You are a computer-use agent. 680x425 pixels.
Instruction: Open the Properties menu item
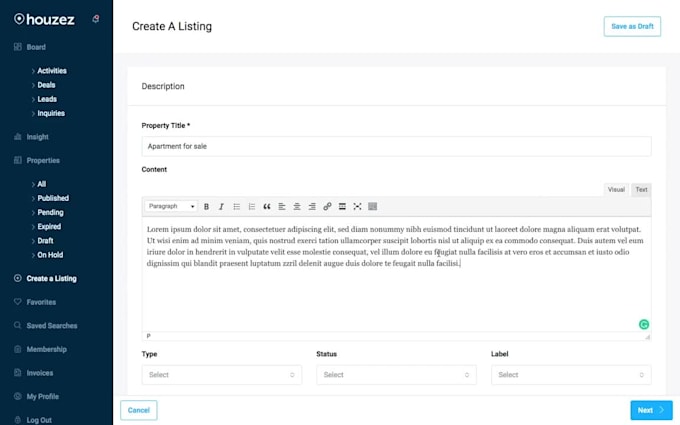pyautogui.click(x=43, y=160)
